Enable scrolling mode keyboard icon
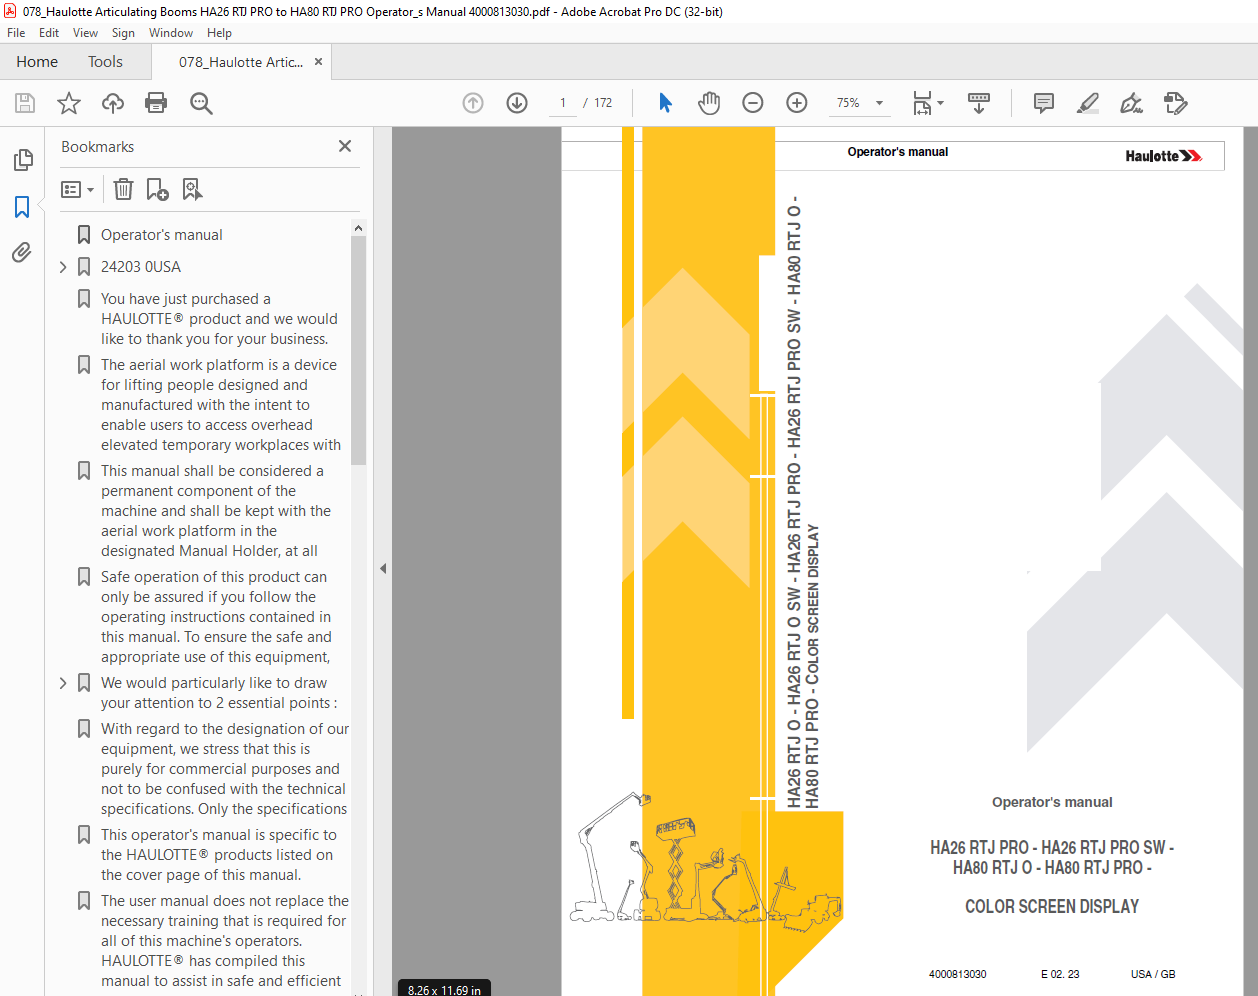 (x=979, y=103)
